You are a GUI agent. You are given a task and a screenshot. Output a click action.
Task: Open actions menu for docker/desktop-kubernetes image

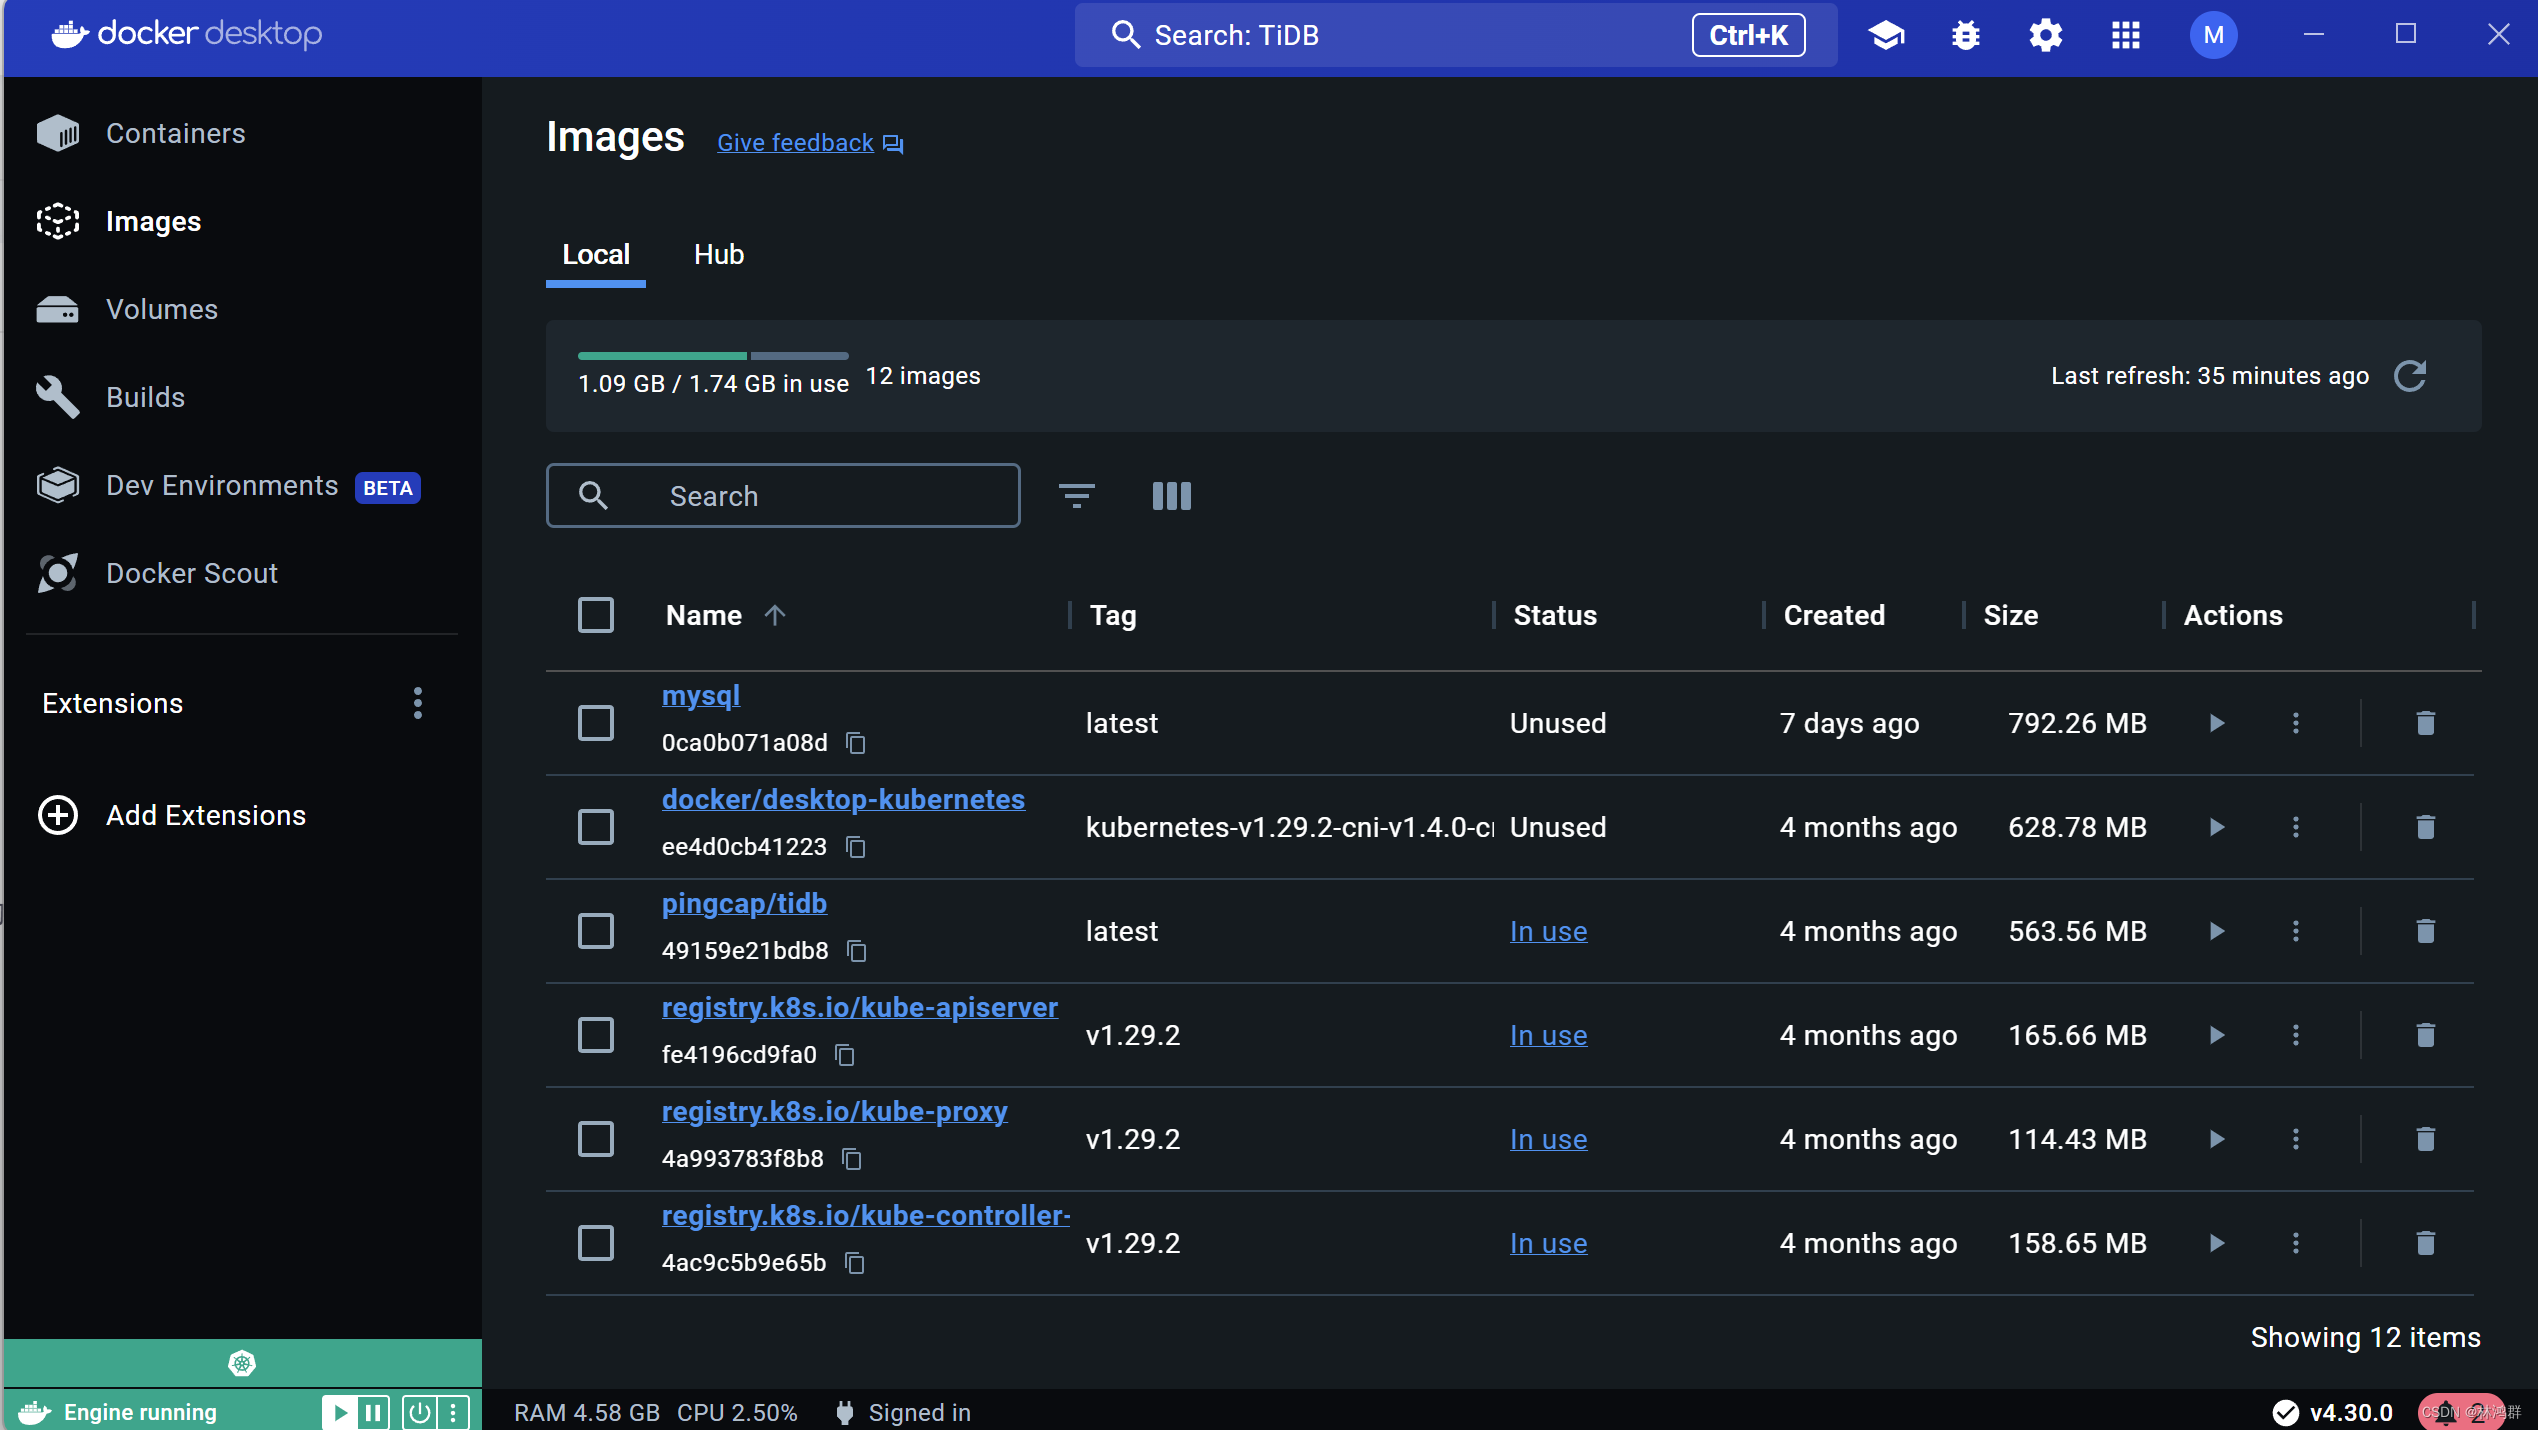pos(2295,827)
